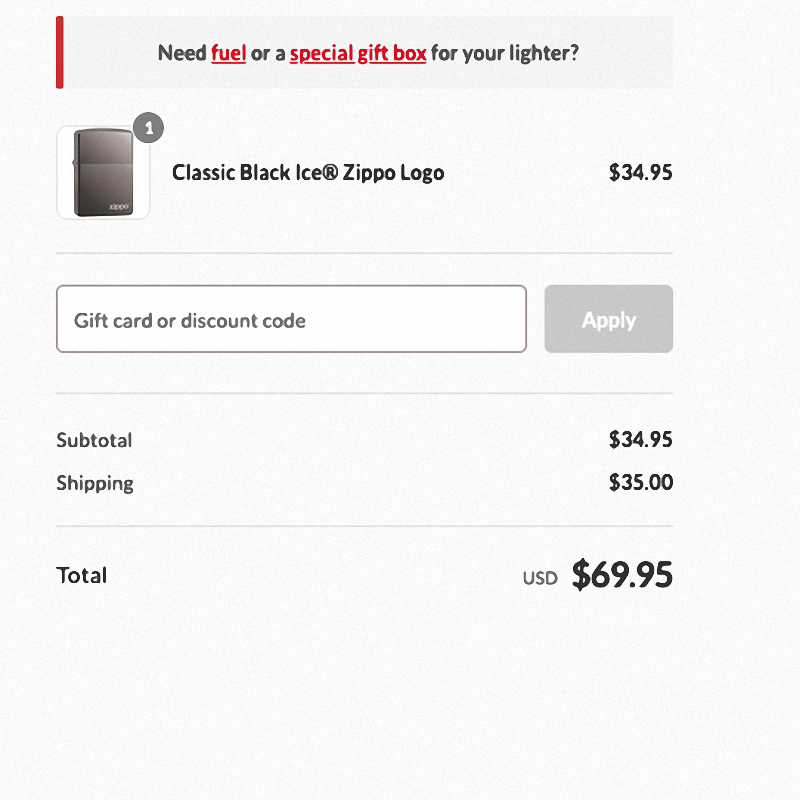Viewport: 800px width, 800px height.
Task: Open the special gift box link
Action: click(x=358, y=54)
